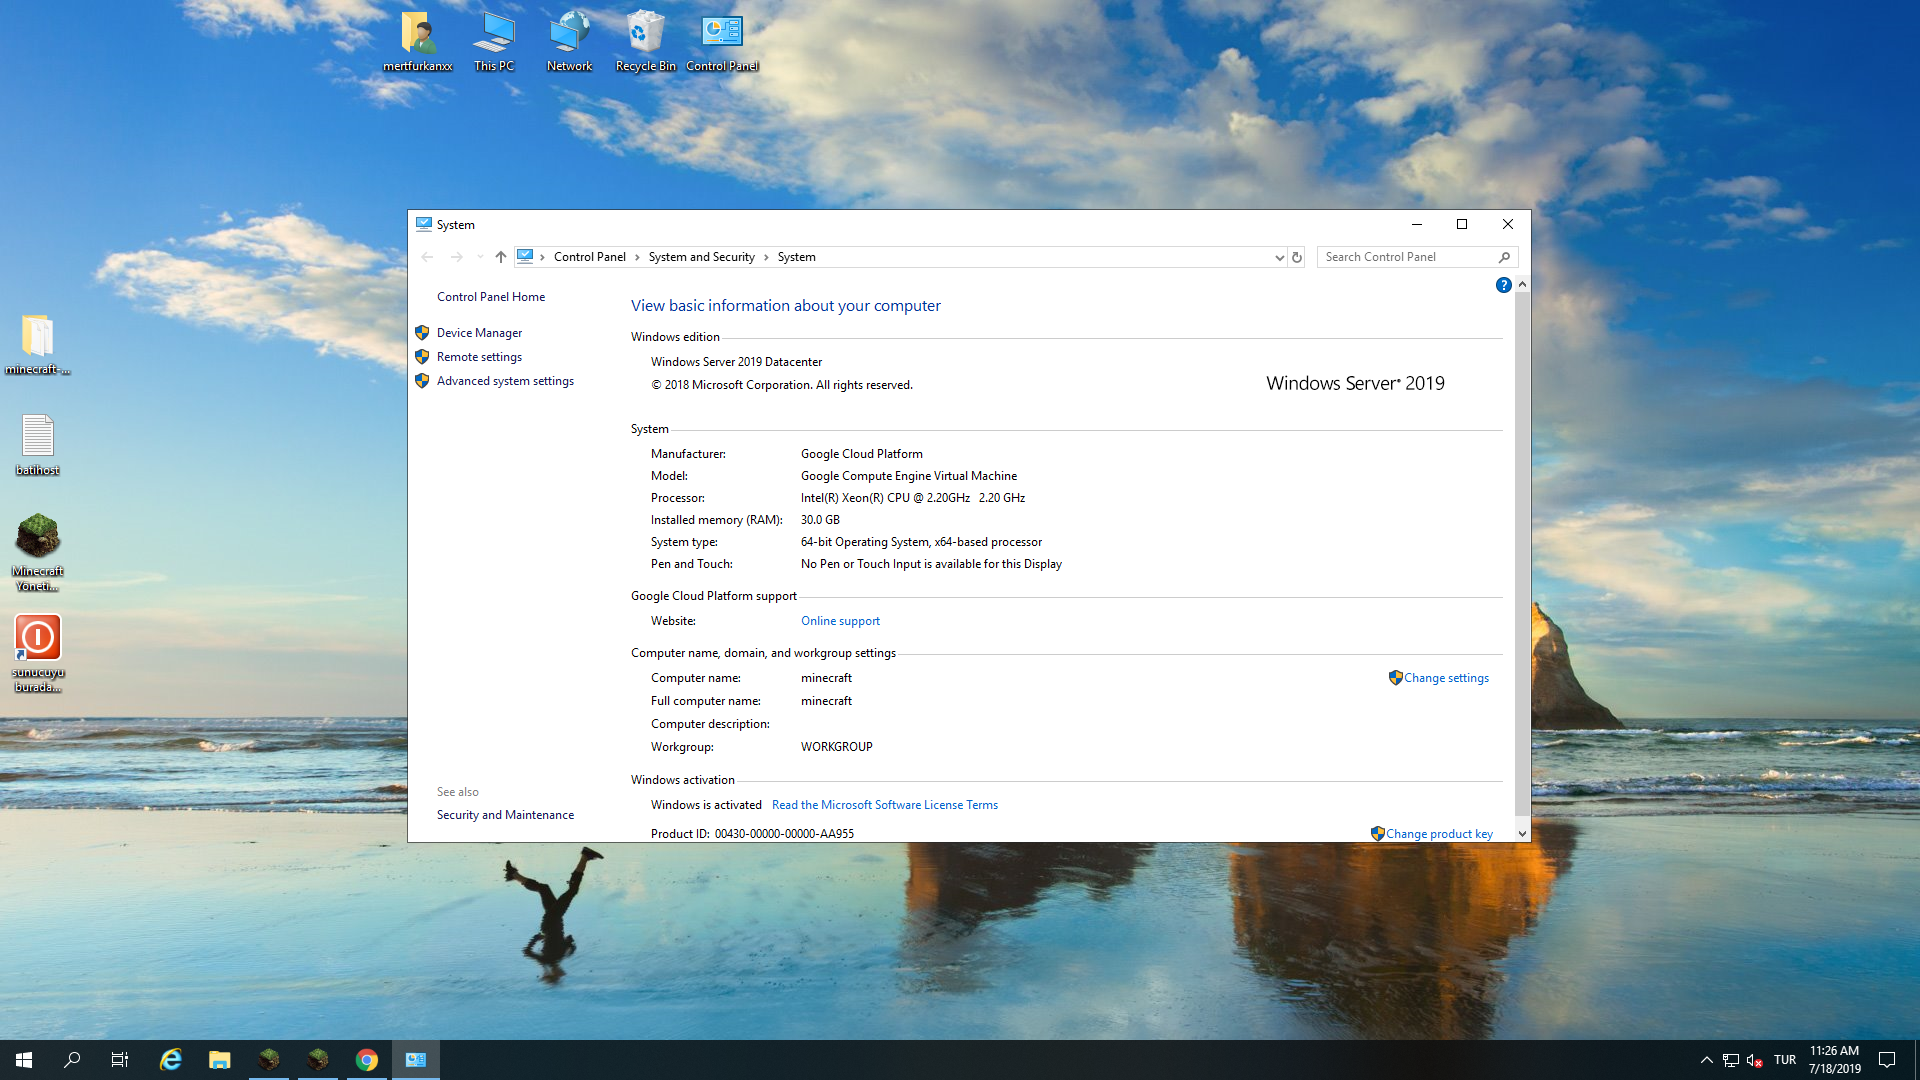Click the search magnifier in Control Panel
The width and height of the screenshot is (1920, 1080).
1504,257
